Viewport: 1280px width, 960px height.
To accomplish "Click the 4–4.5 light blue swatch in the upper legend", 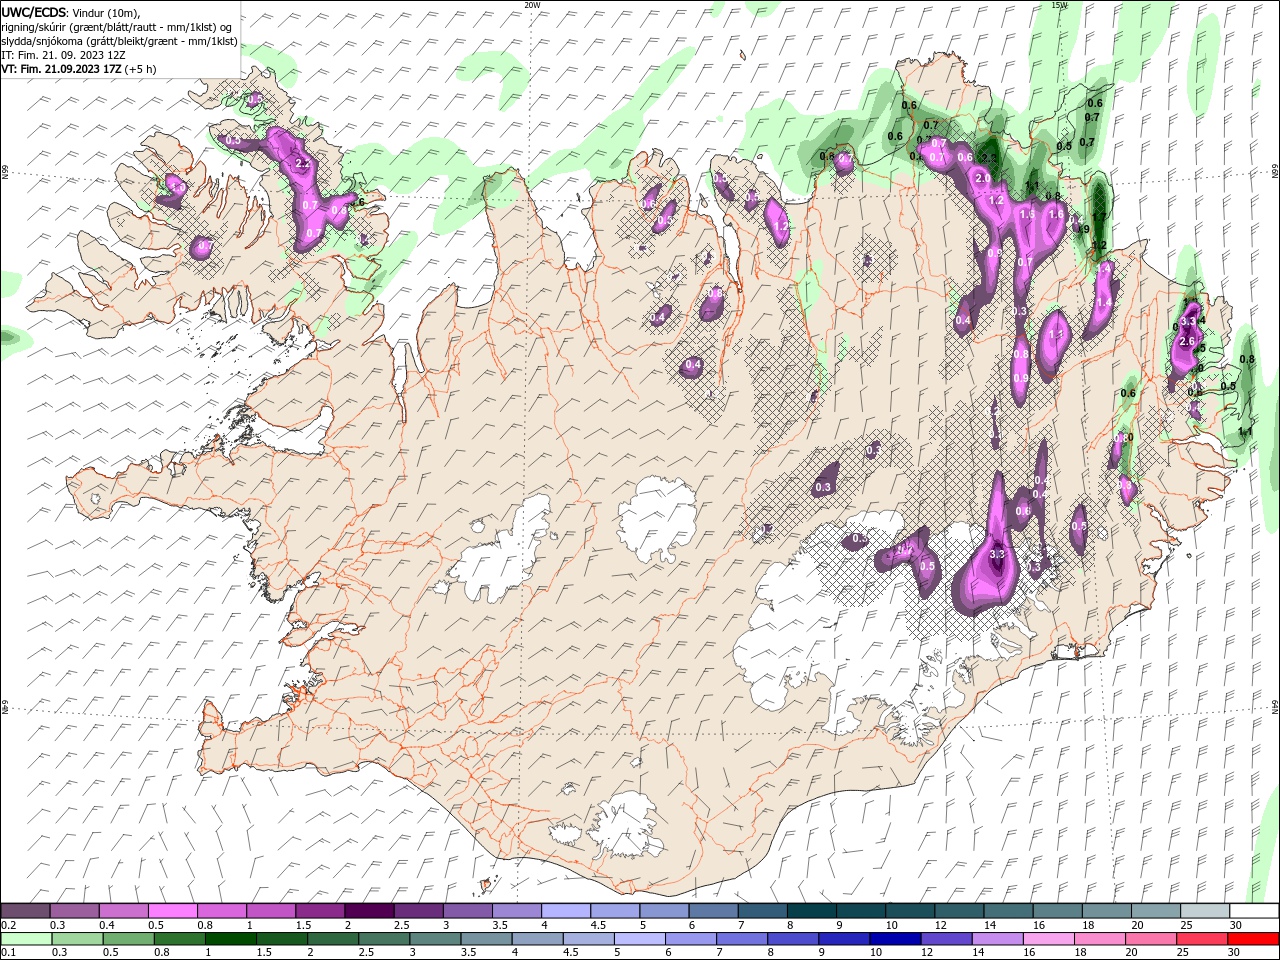I will pos(566,911).
